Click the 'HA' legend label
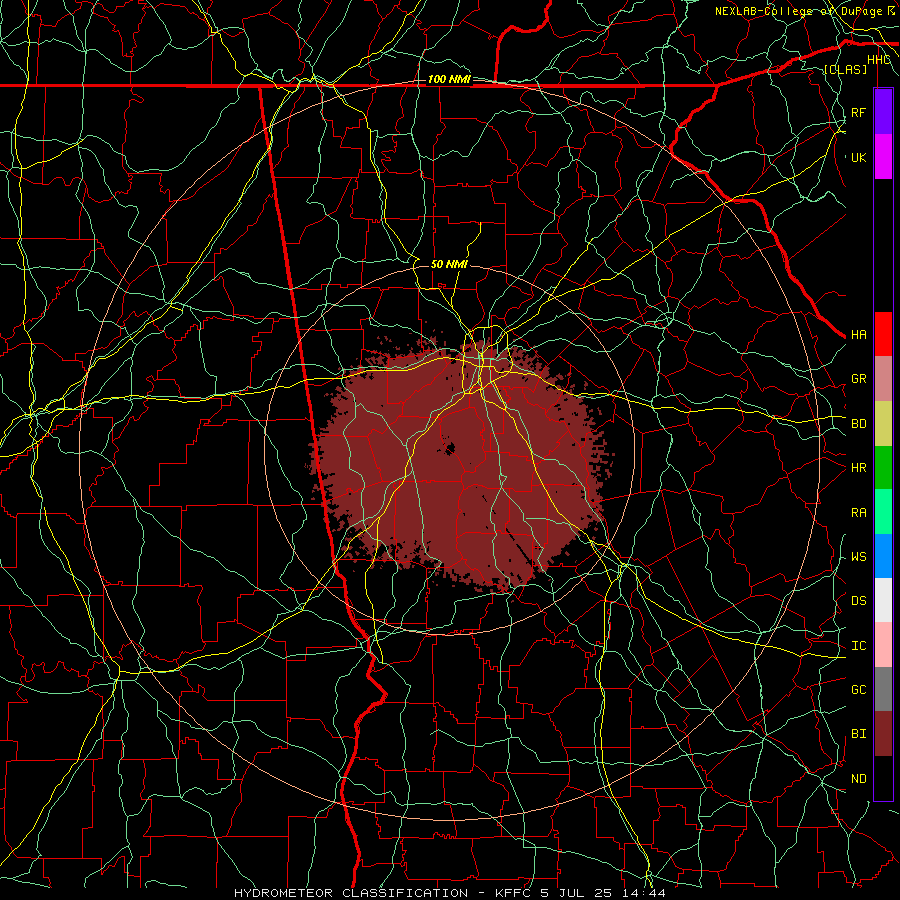The image size is (900, 900). (858, 335)
